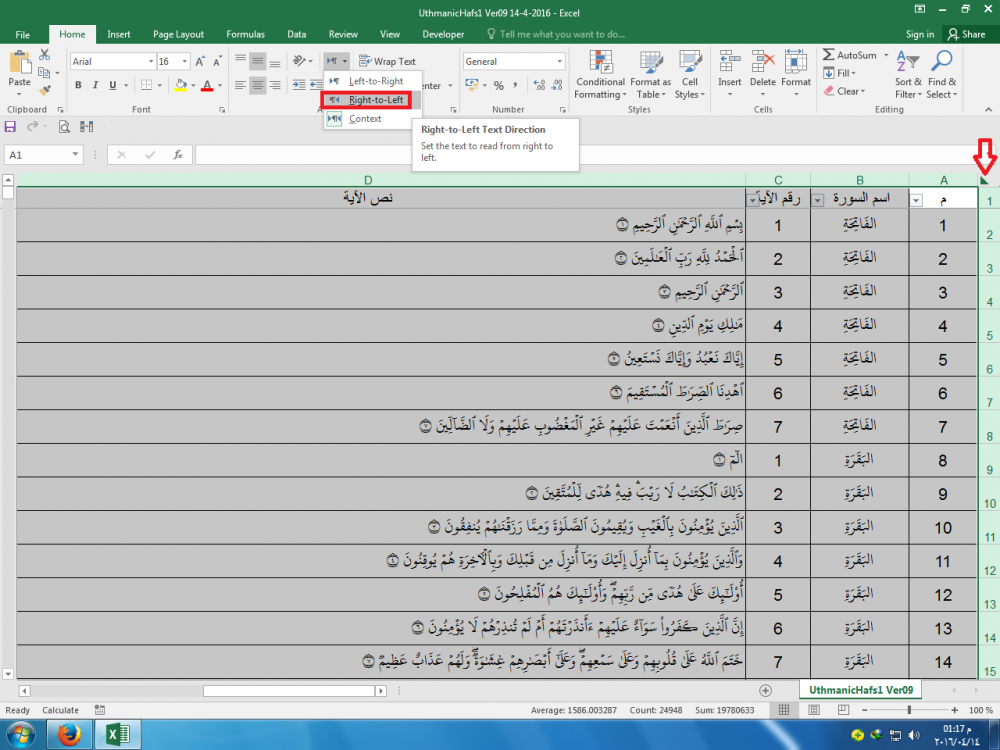Click the Paste clipboard icon
This screenshot has width=1000, height=750.
coord(19,62)
